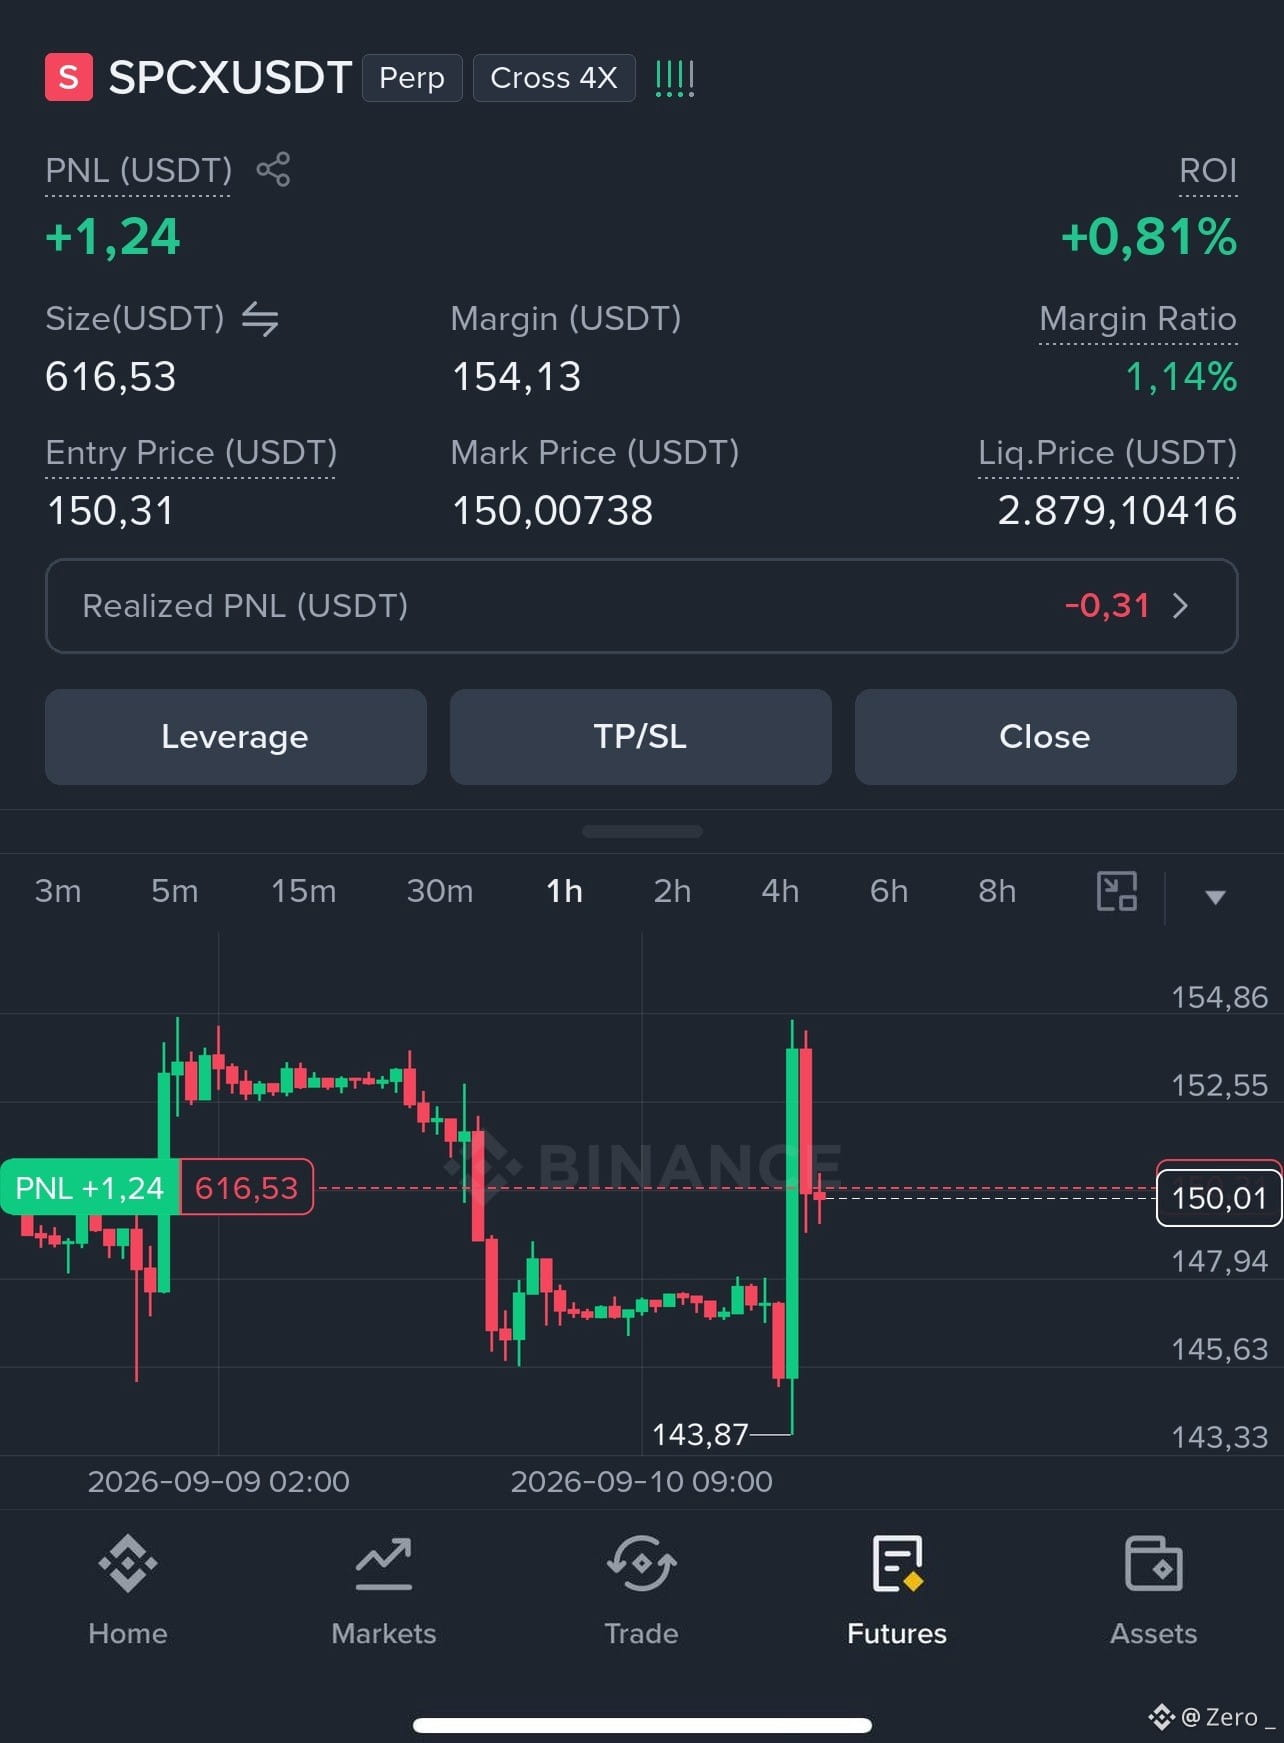Viewport: 1284px width, 1743px height.
Task: Expand Realized PNL details chevron
Action: [1181, 606]
